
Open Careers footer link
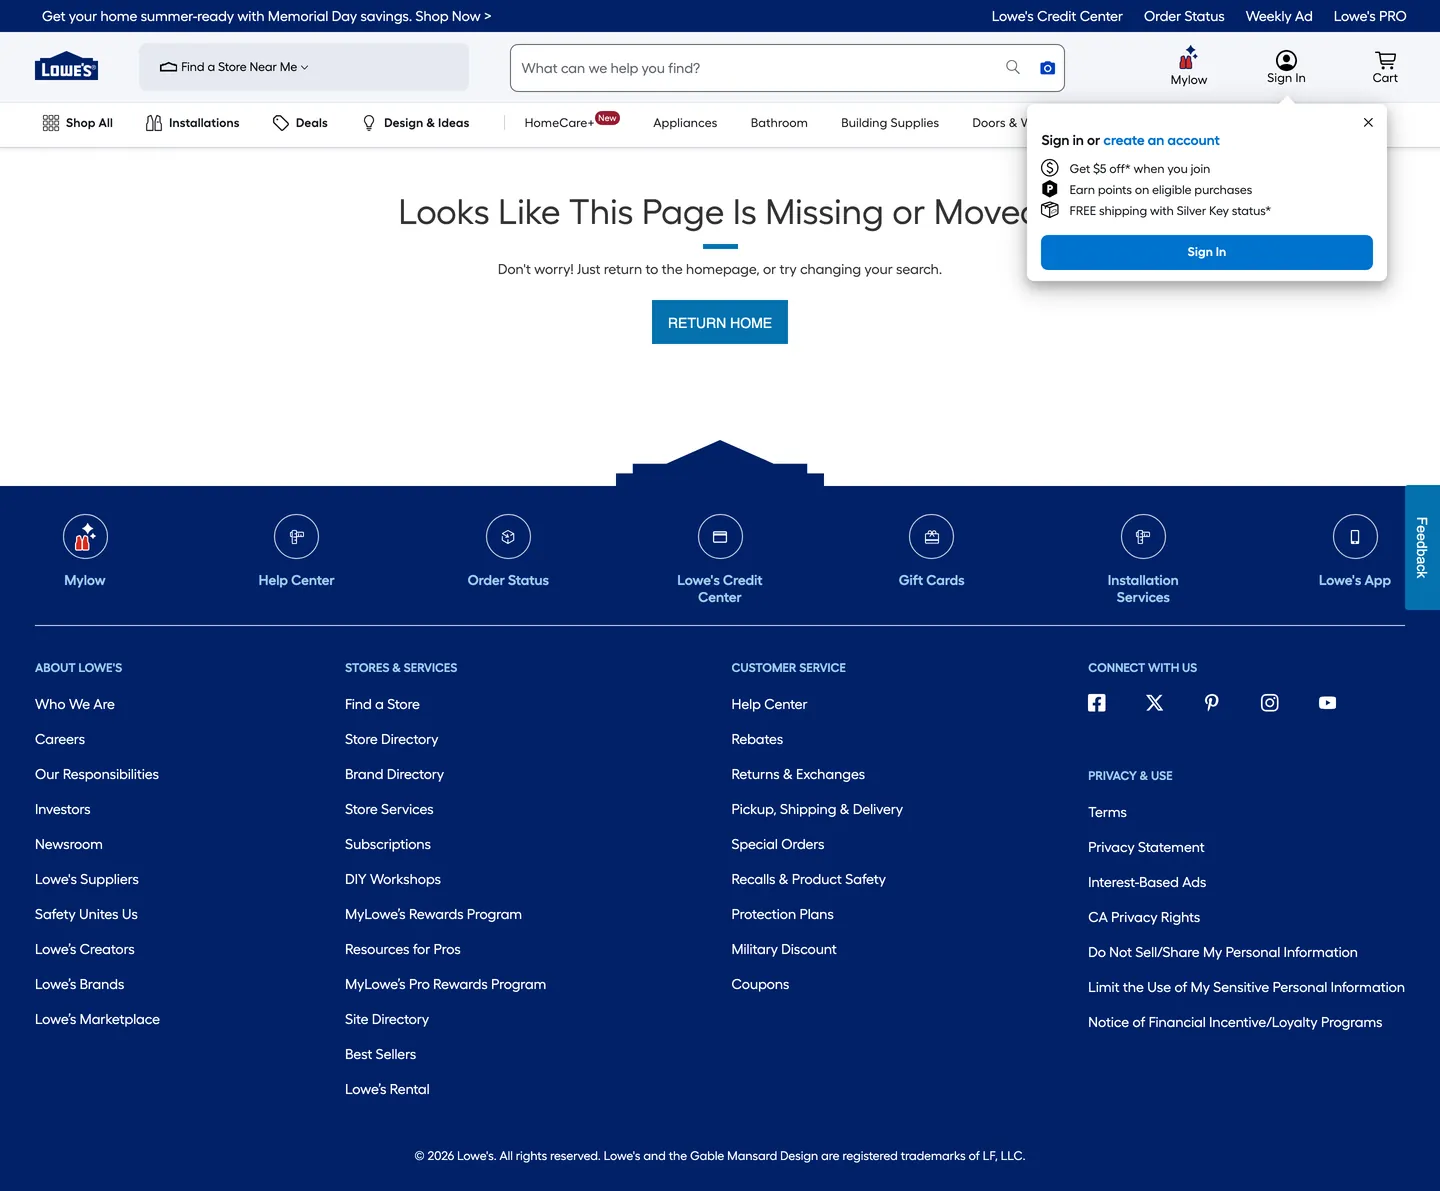point(60,739)
